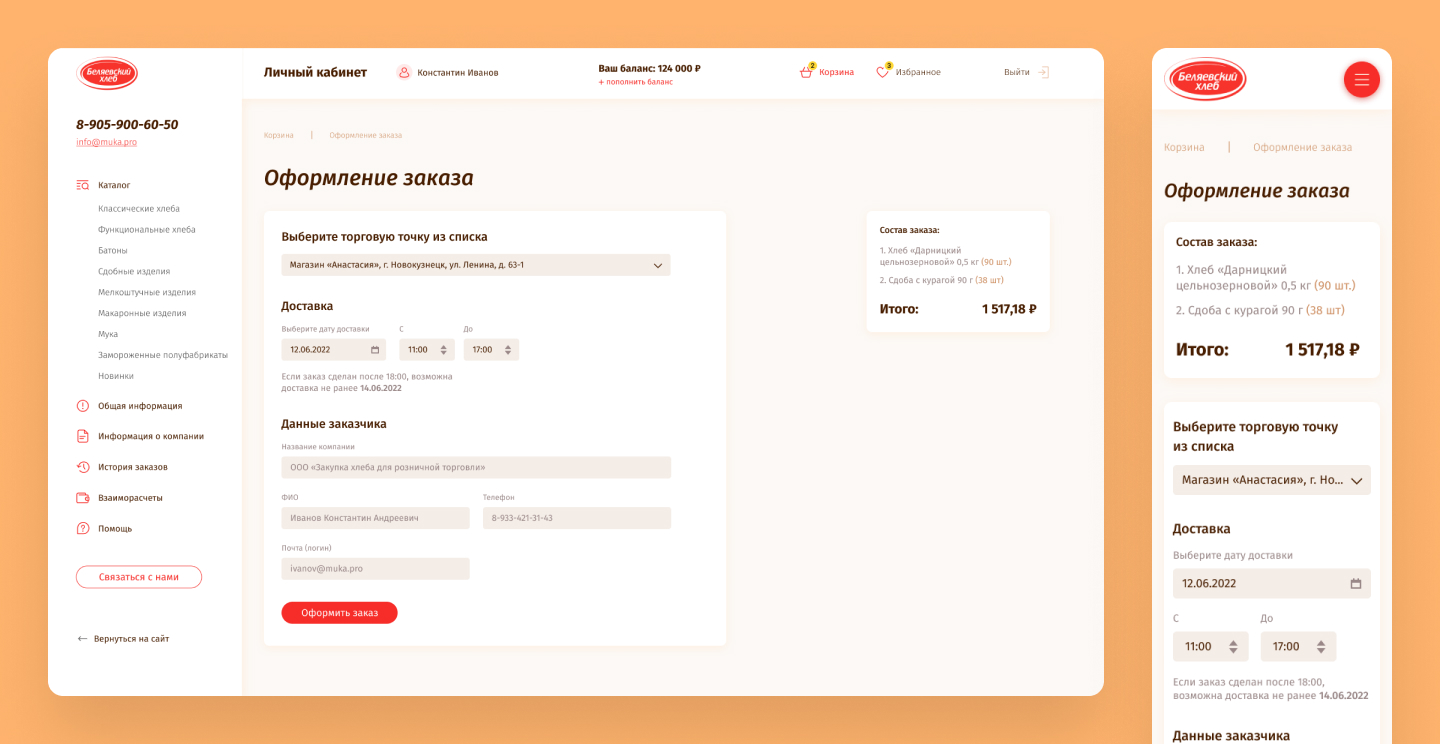Select Классические хлеба in the catalog list
The height and width of the screenshot is (744, 1440).
(139, 209)
